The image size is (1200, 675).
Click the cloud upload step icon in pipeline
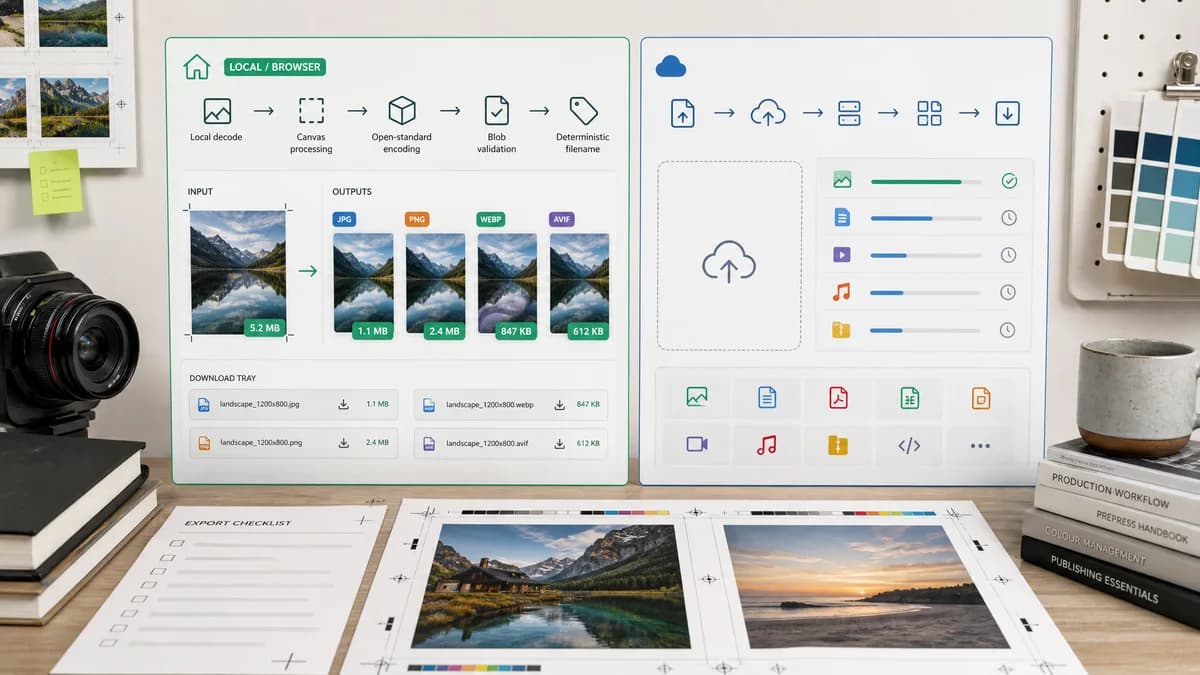[x=768, y=113]
